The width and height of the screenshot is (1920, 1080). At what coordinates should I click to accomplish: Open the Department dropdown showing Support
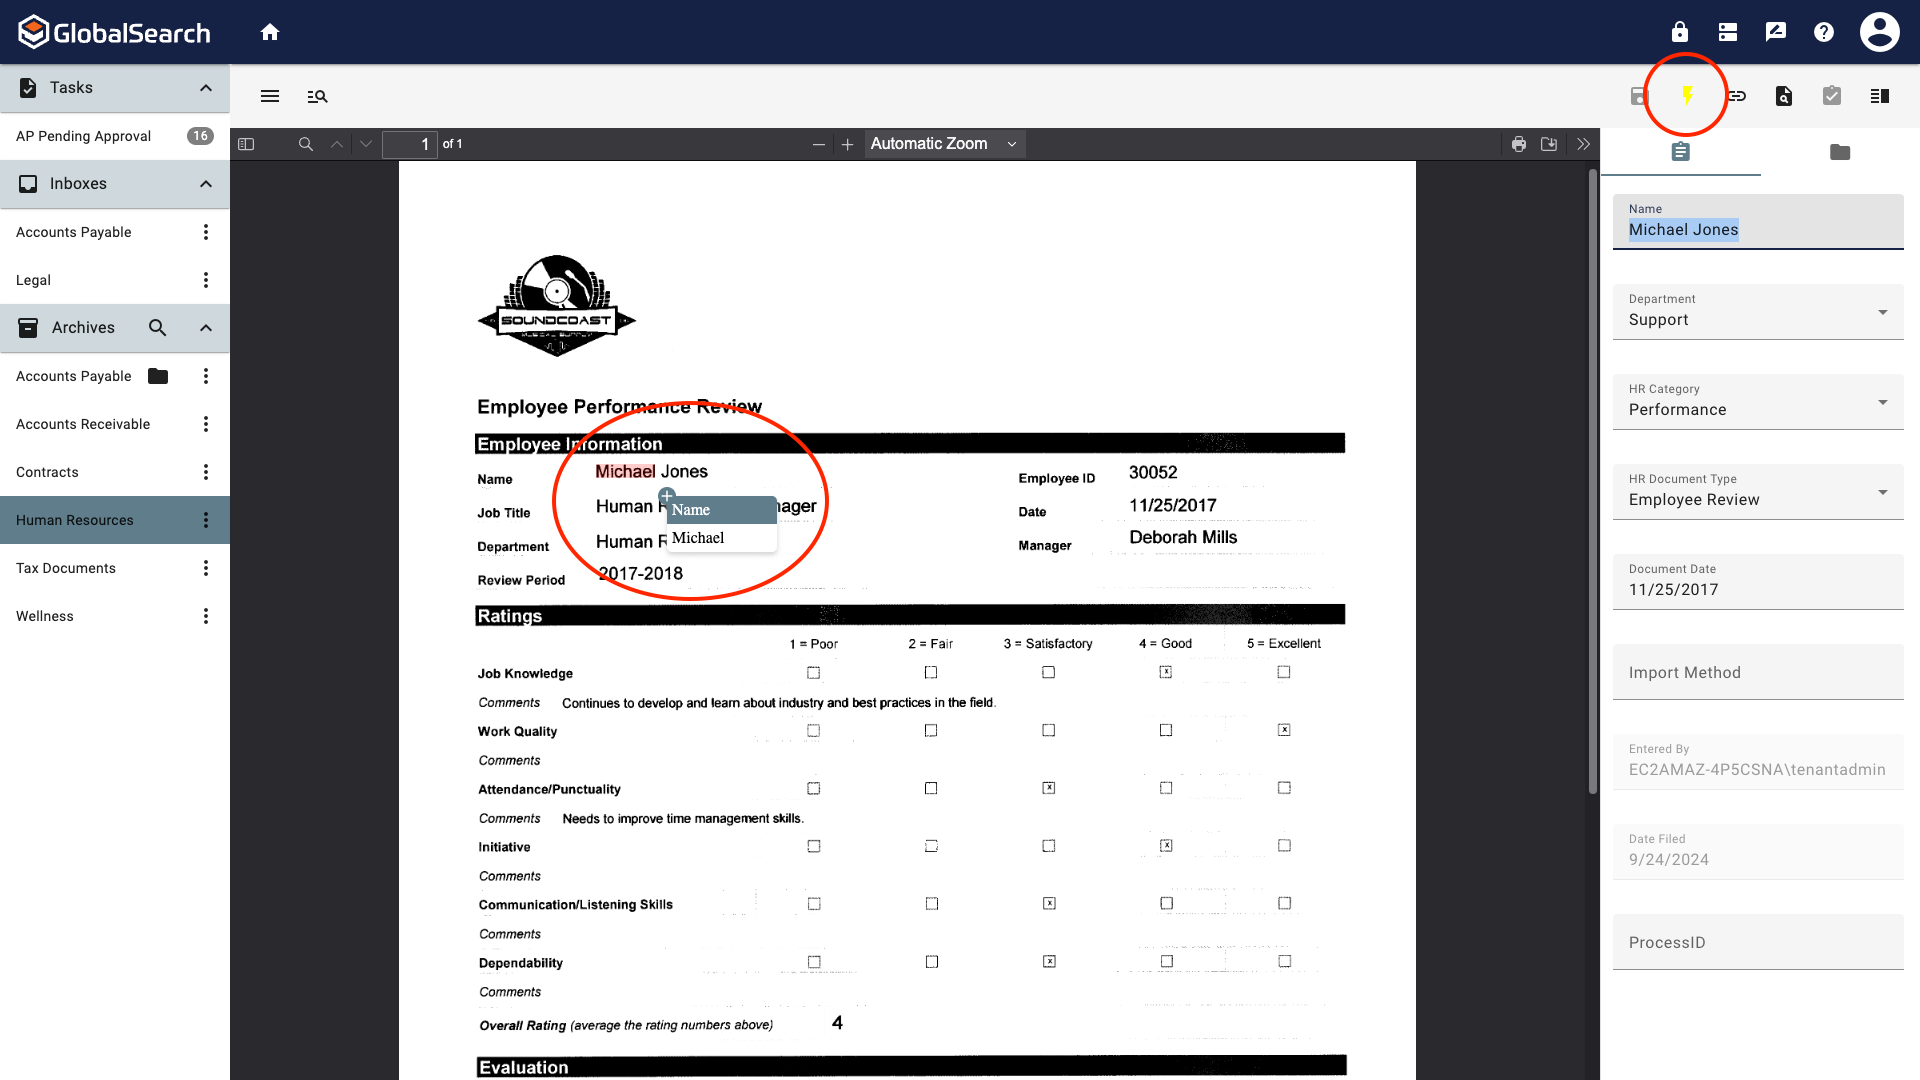point(1881,312)
